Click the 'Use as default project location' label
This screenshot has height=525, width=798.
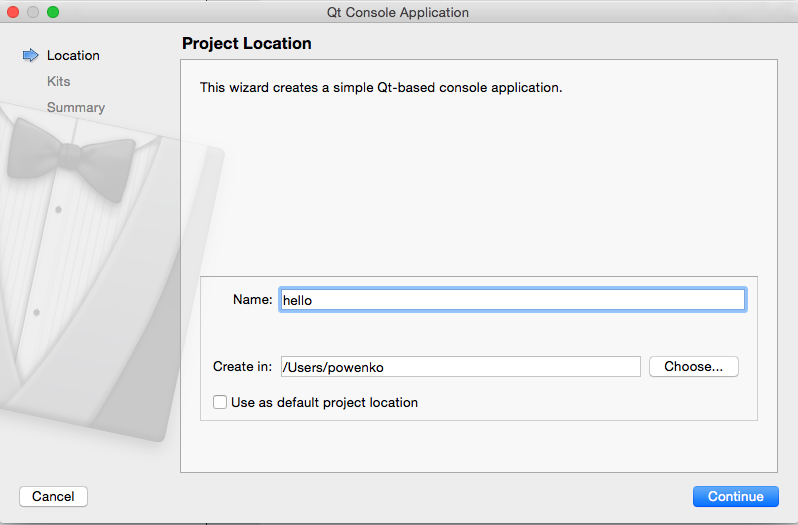pos(324,402)
